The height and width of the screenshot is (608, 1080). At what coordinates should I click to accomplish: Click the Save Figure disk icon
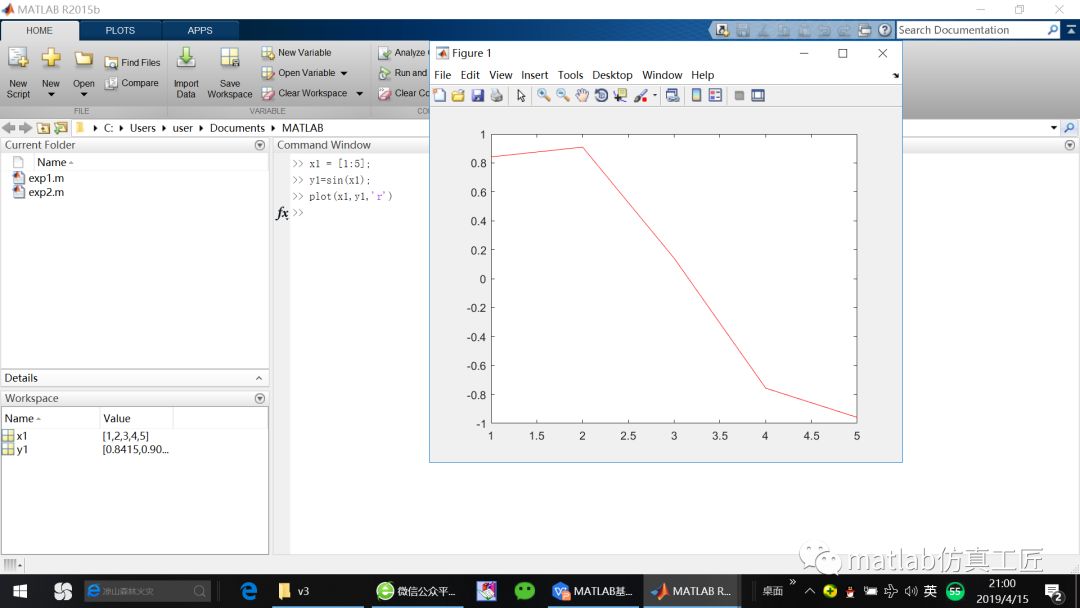477,96
